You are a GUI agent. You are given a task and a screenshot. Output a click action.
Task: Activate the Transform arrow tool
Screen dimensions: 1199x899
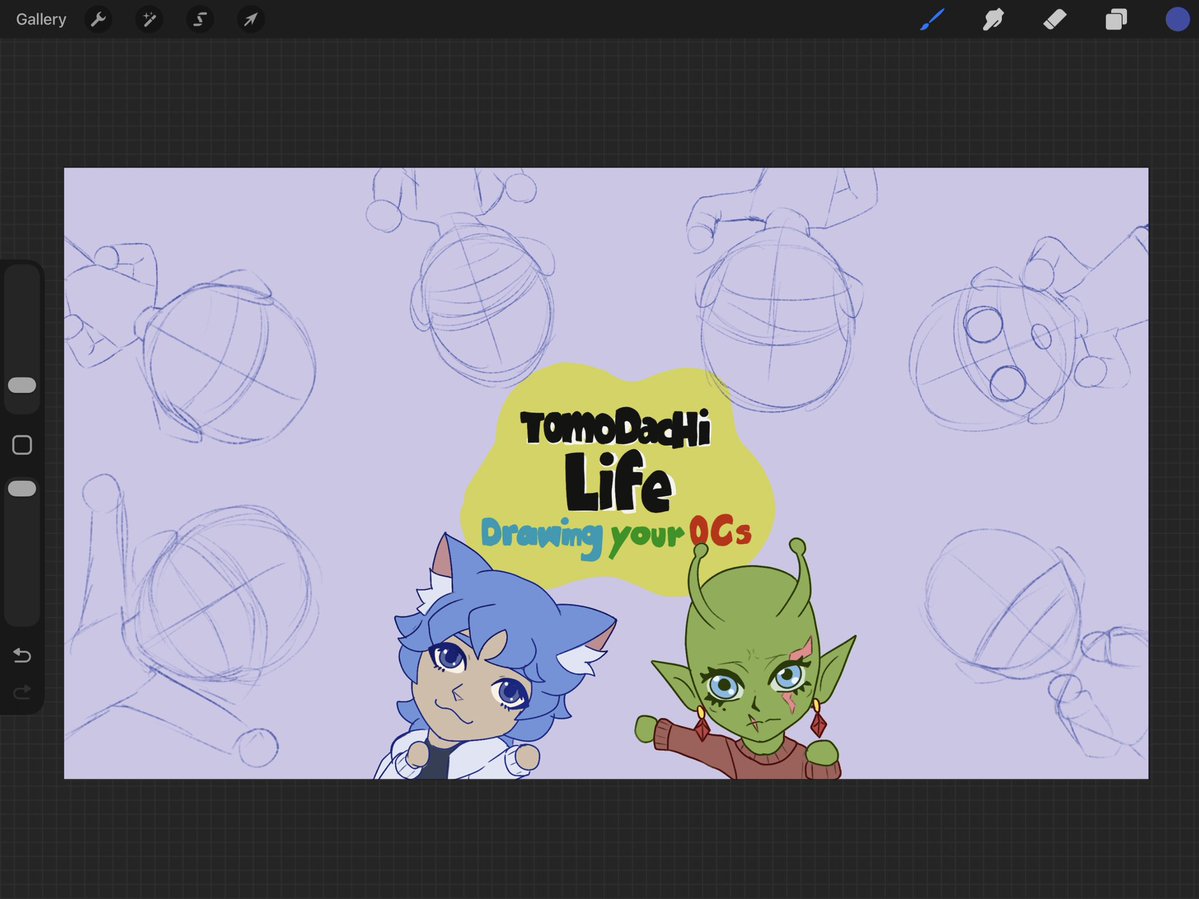[x=251, y=19]
